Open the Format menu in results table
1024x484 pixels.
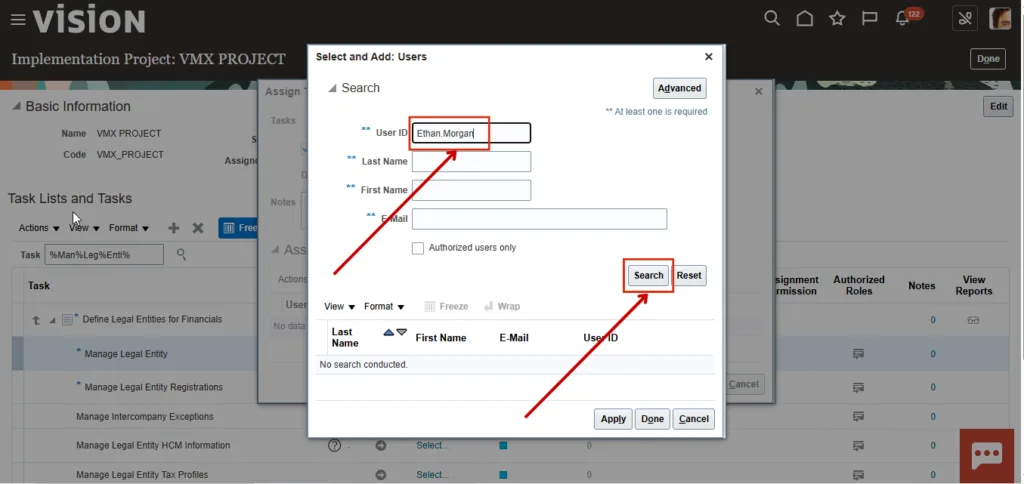click(x=383, y=307)
